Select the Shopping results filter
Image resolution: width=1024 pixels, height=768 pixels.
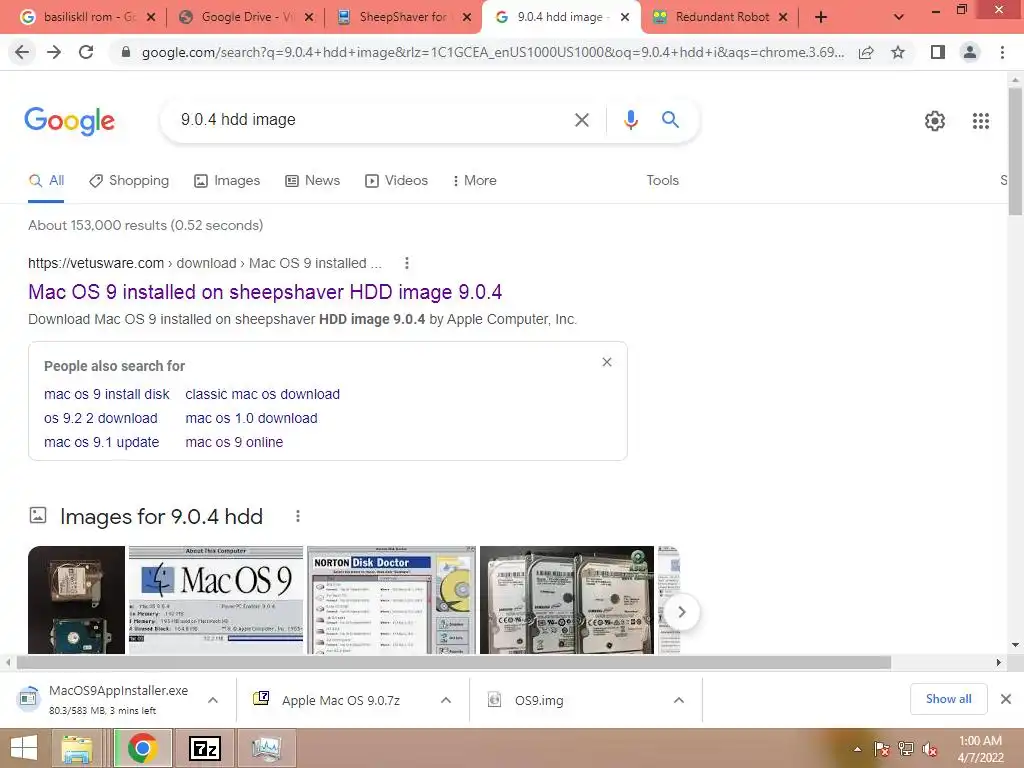[129, 180]
